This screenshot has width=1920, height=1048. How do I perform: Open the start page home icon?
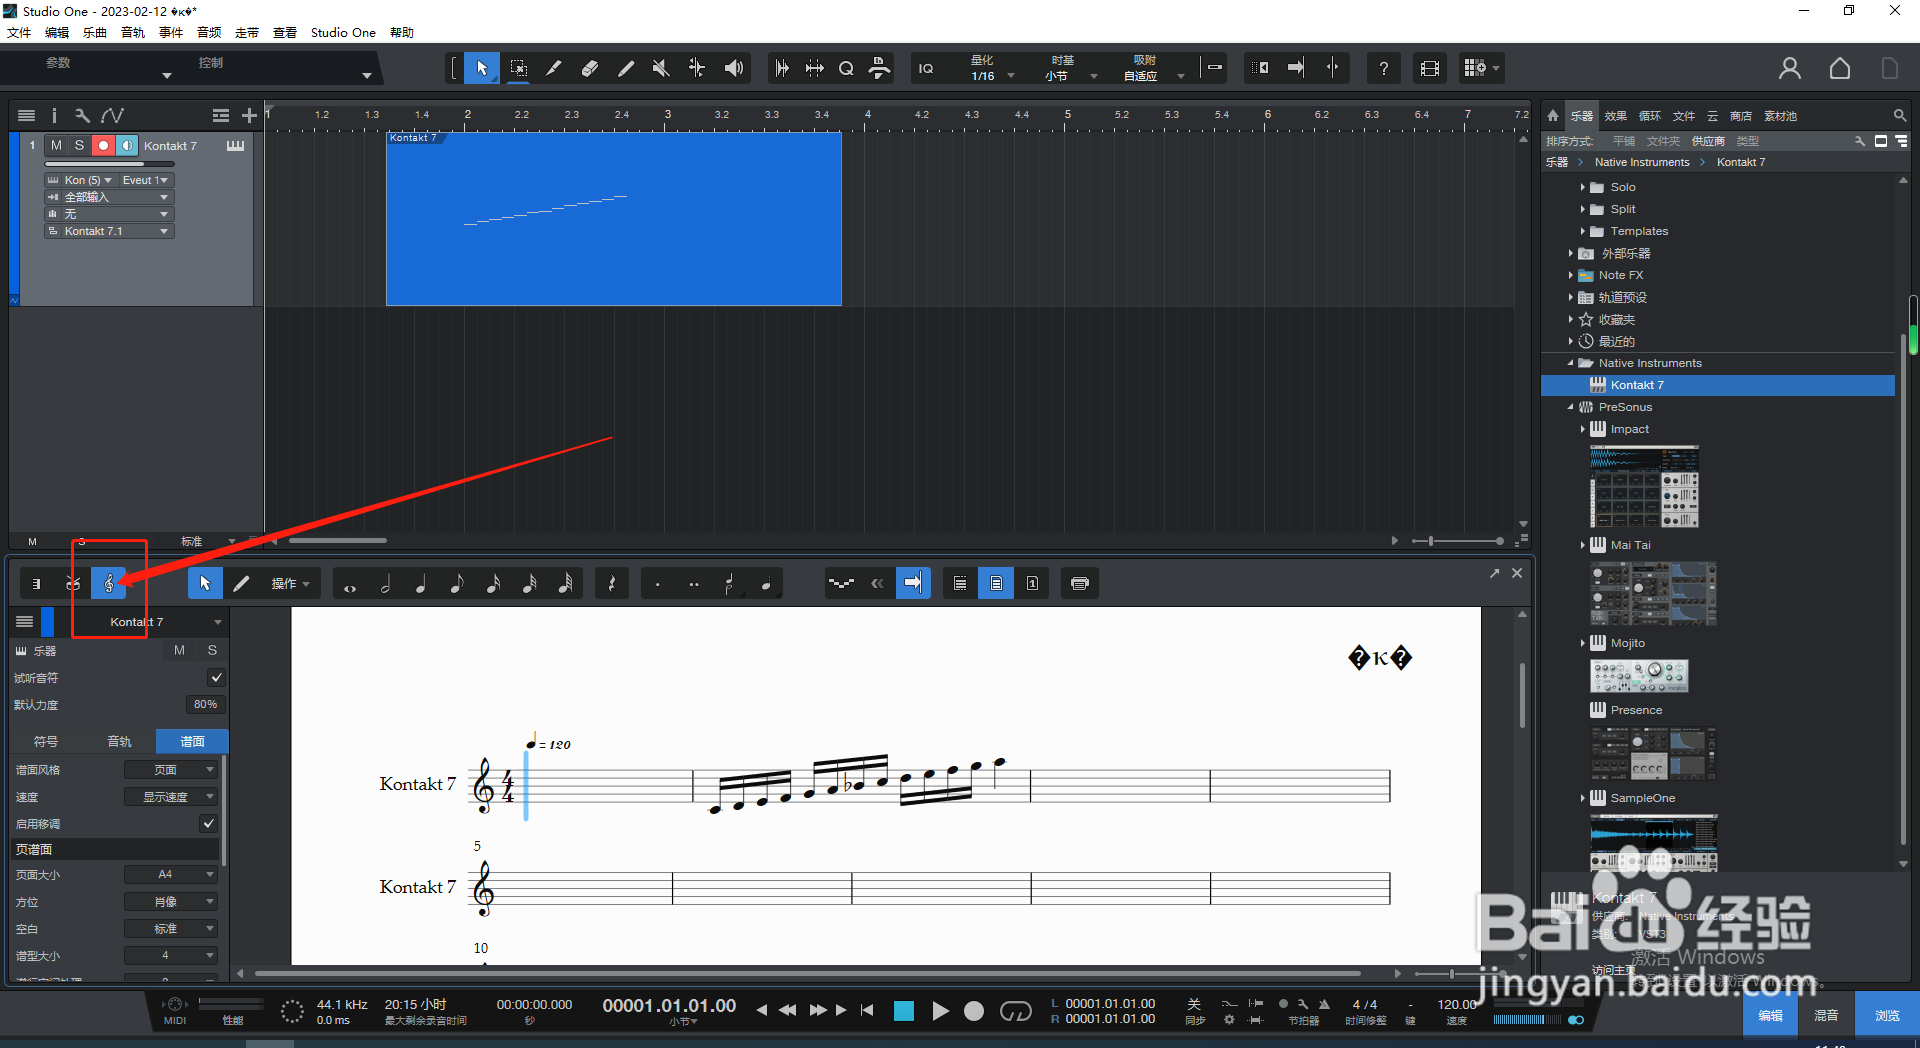[x=1840, y=68]
